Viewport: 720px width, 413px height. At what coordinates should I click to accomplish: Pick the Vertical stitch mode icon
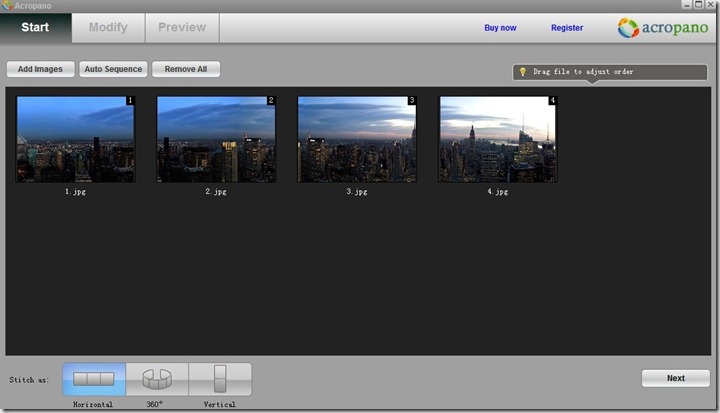220,379
